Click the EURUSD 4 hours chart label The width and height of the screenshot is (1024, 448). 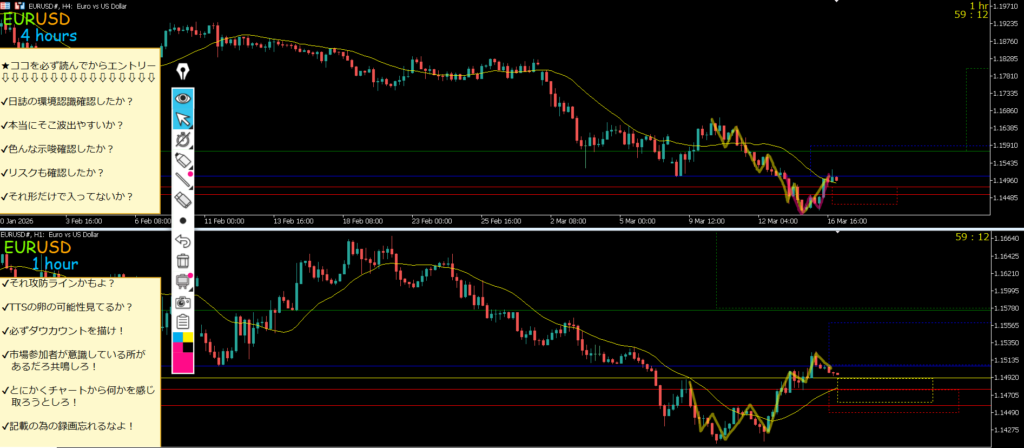click(41, 27)
